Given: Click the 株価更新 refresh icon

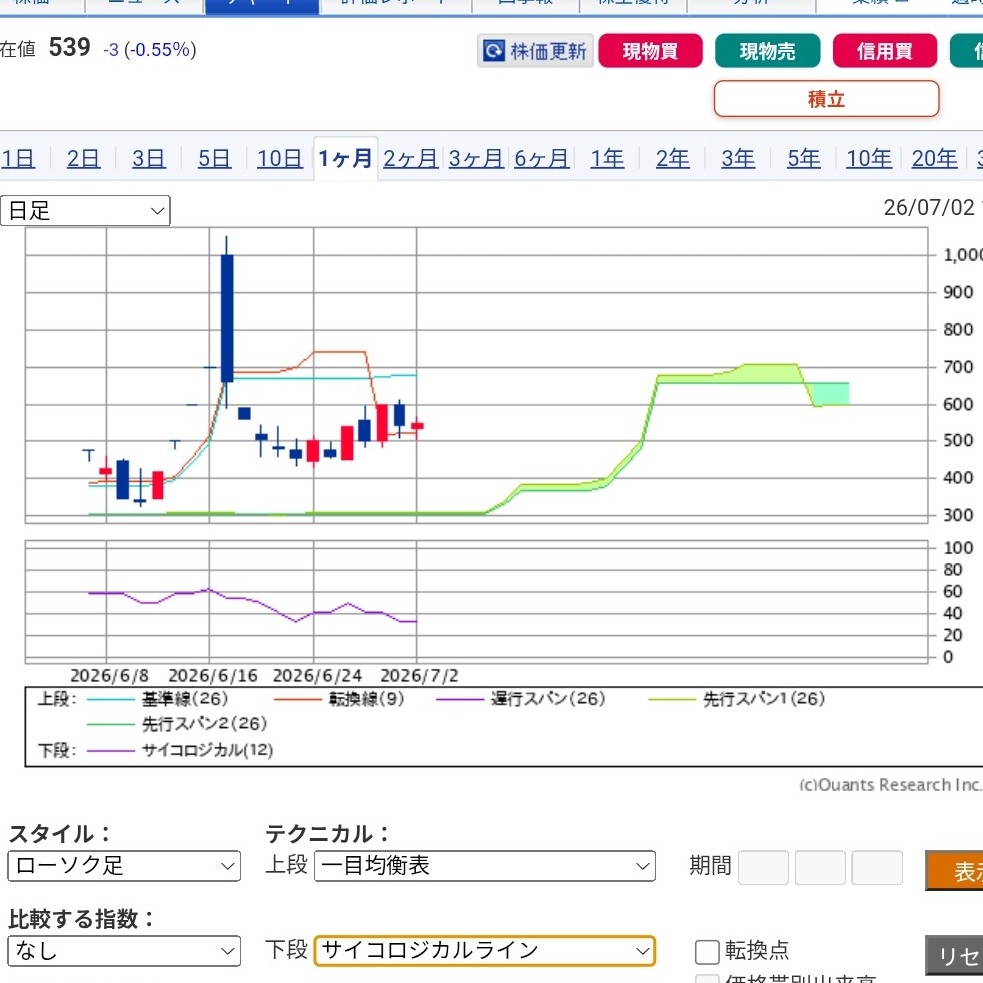Looking at the screenshot, I should pos(493,51).
